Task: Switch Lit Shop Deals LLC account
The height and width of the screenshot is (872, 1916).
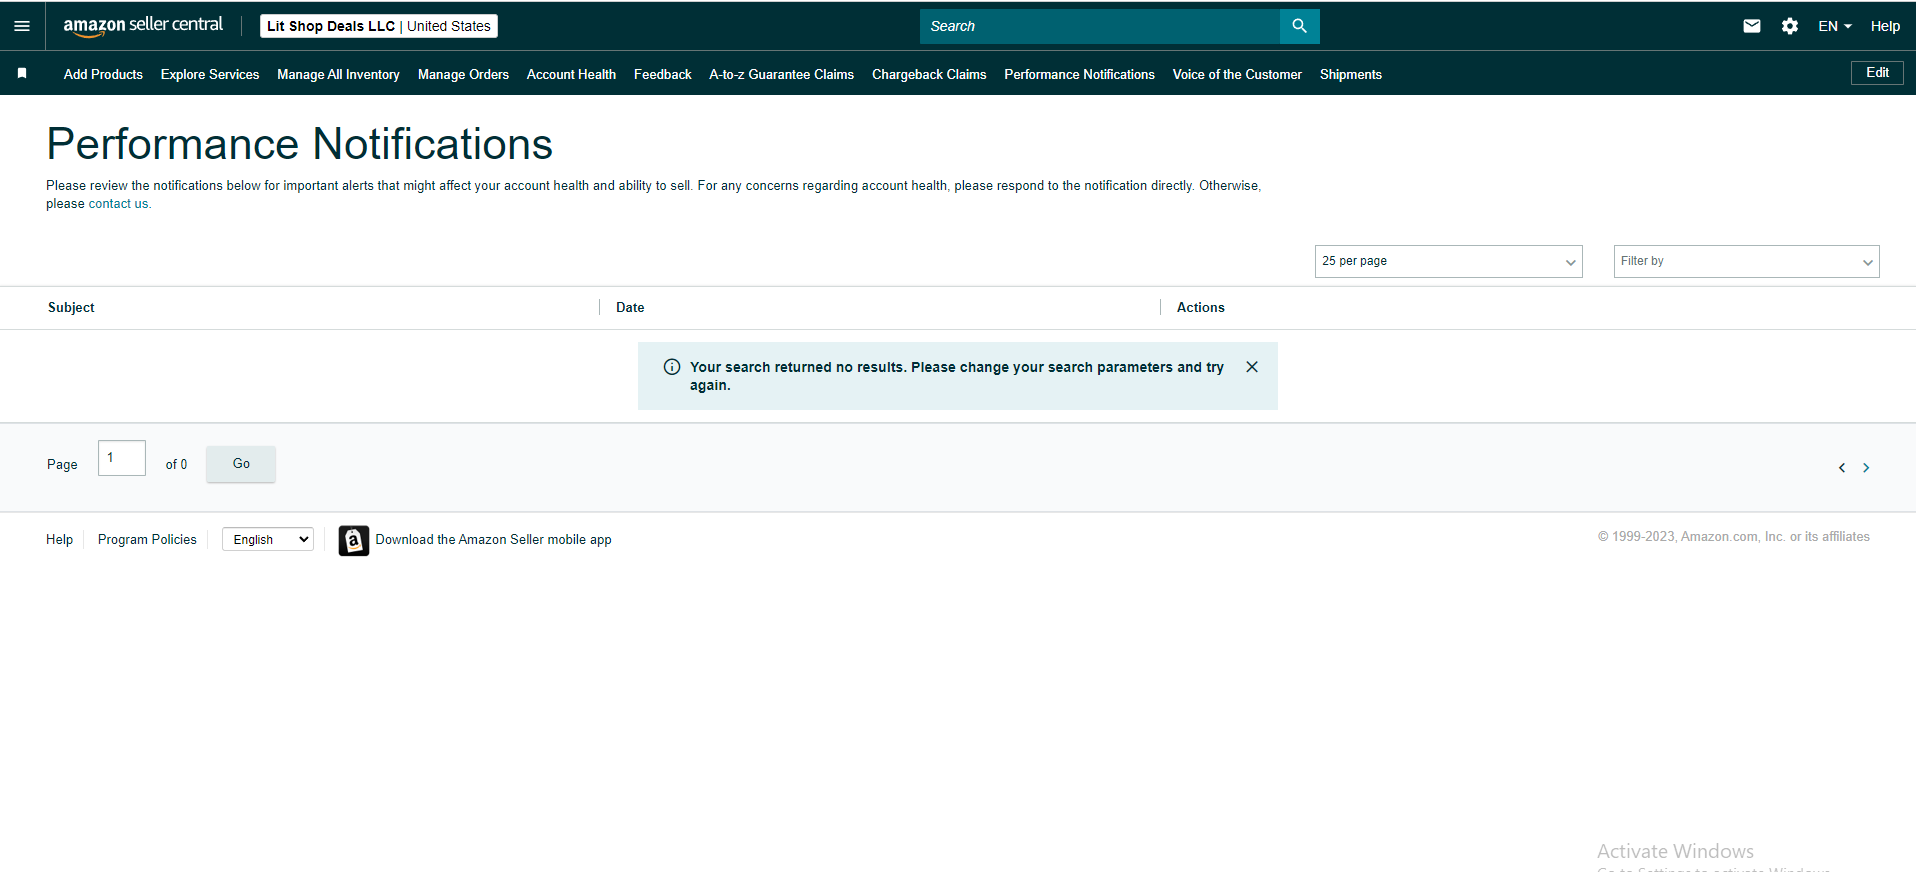Action: click(x=379, y=26)
